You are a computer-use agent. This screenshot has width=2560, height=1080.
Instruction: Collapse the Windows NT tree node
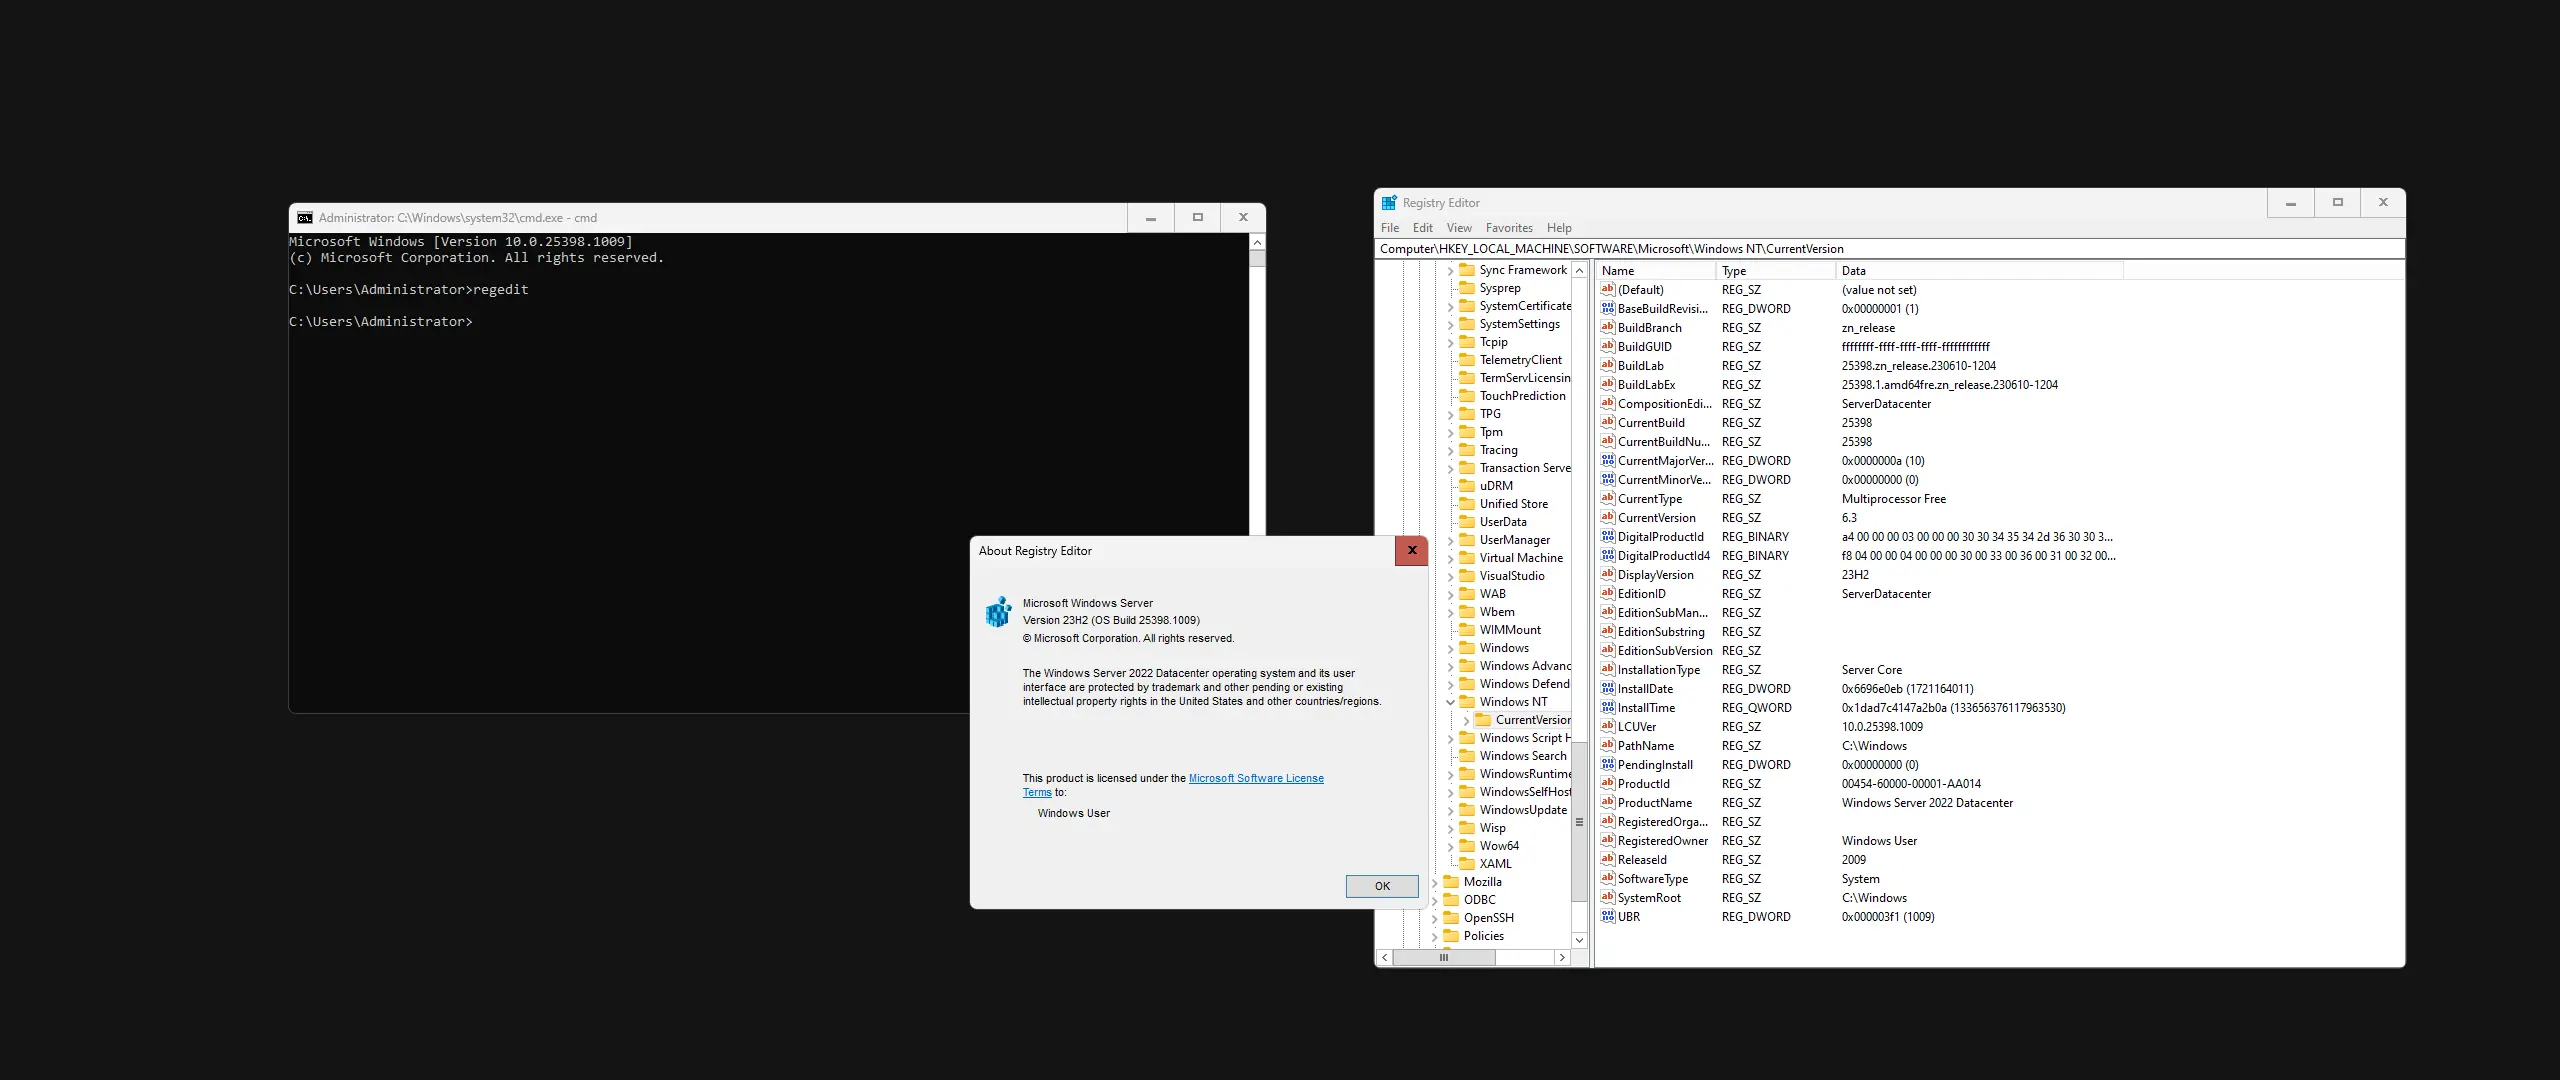pos(1450,702)
